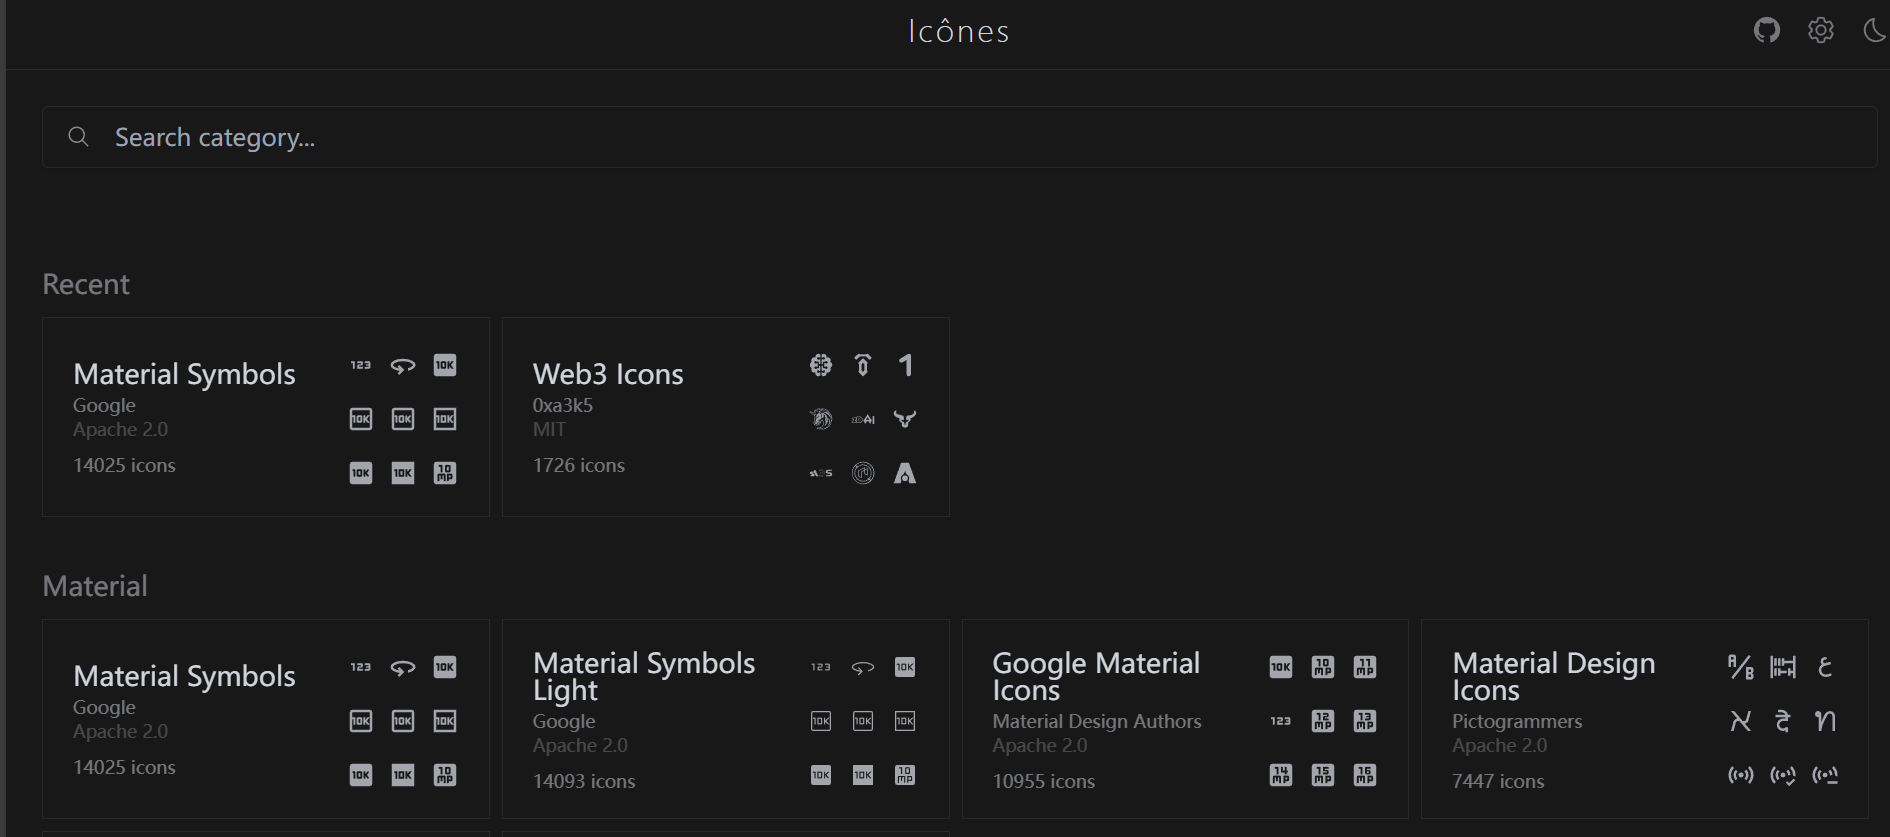
Task: Click the Pictogrammers author text
Action: [1517, 721]
